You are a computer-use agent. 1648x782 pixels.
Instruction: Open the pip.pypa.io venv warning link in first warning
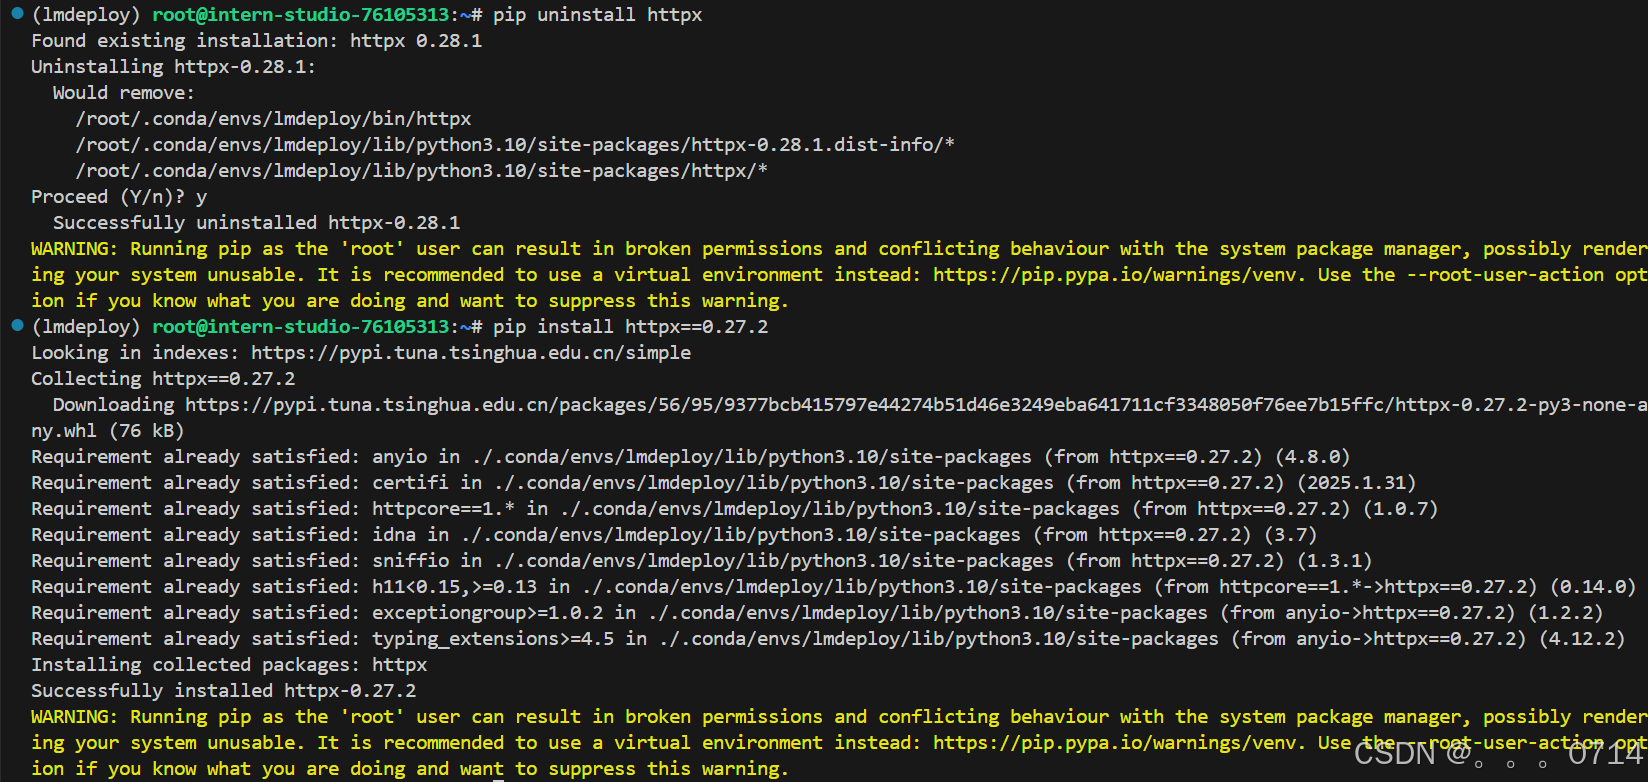tap(1118, 274)
